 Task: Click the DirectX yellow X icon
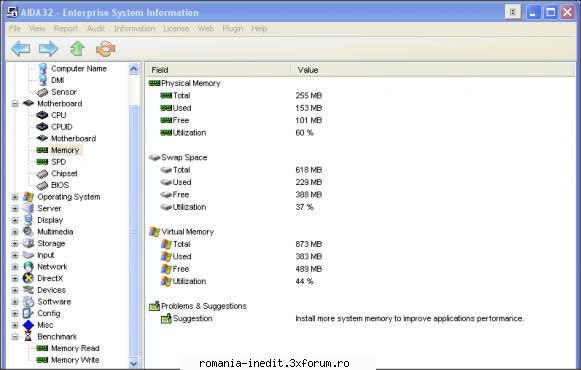click(x=29, y=278)
